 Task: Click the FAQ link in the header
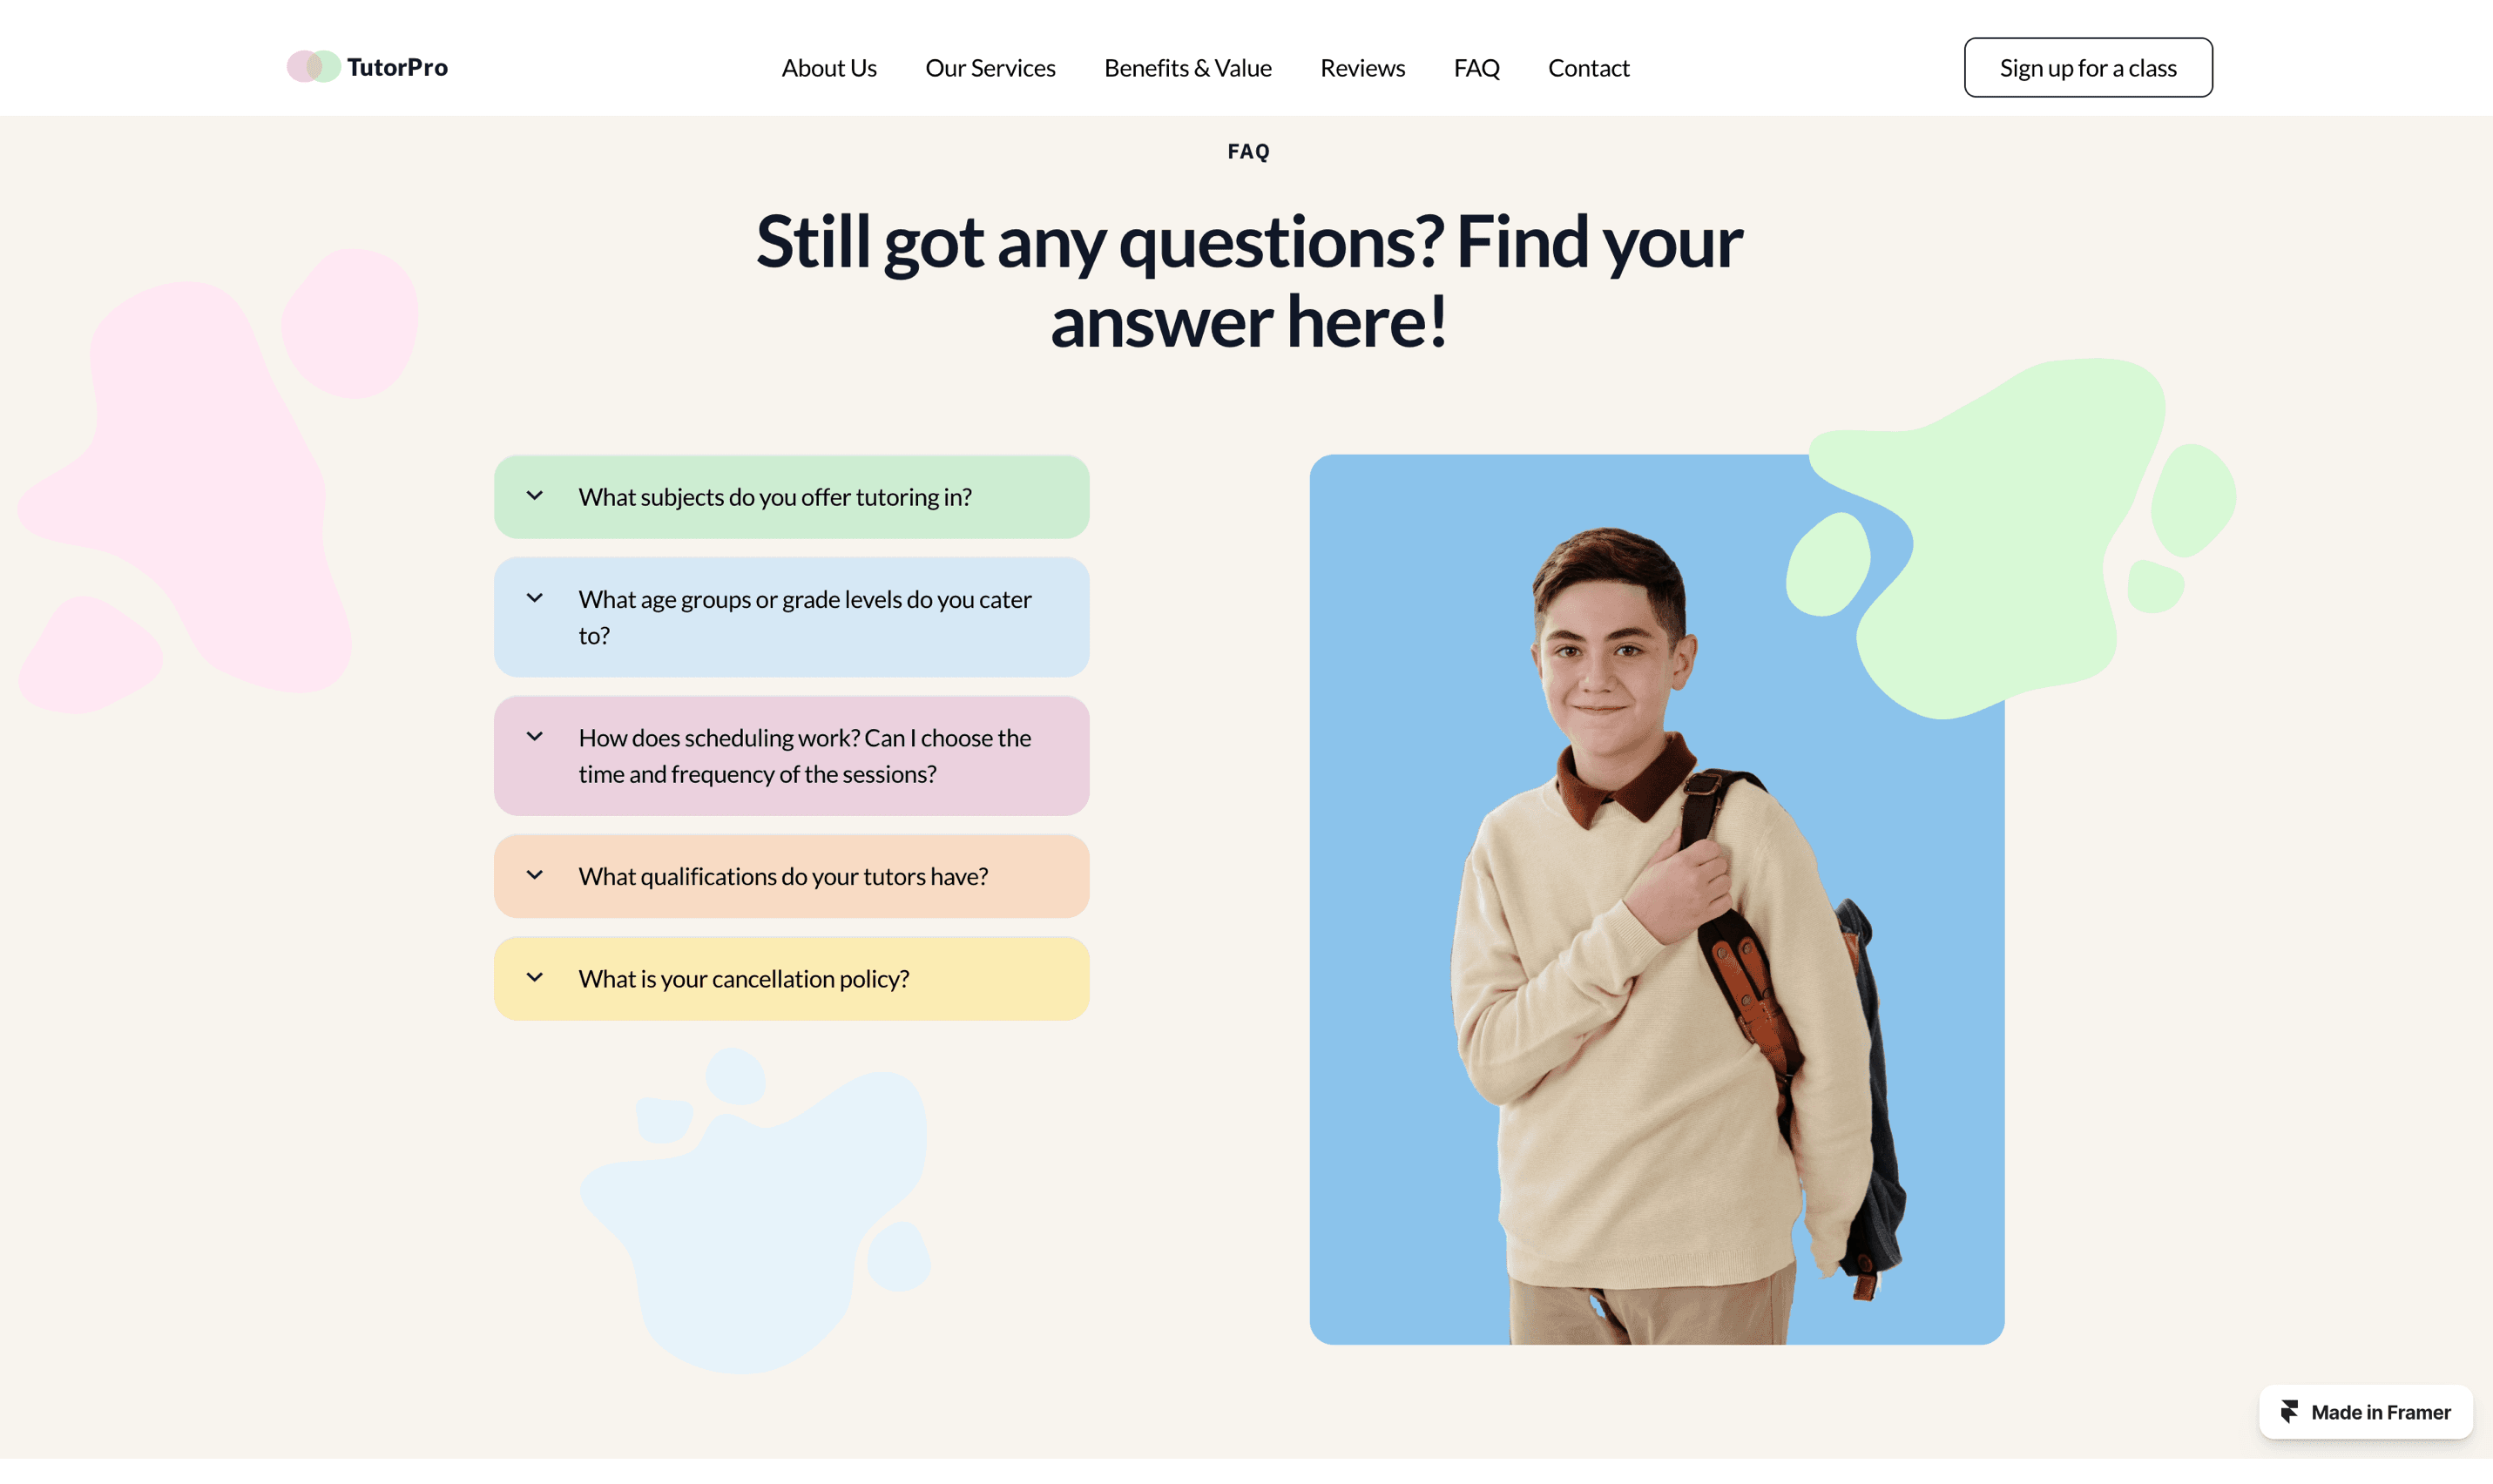coord(1476,68)
